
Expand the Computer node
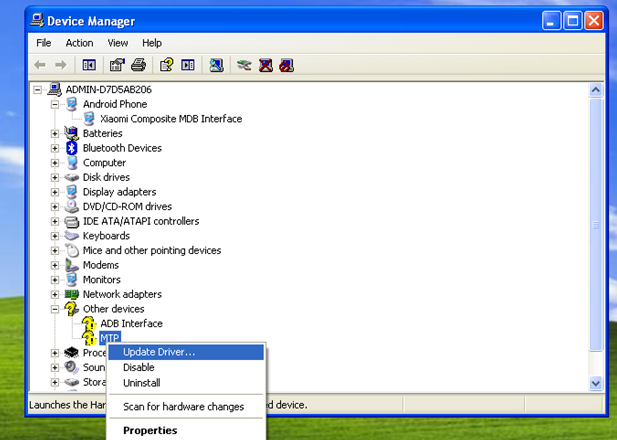pyautogui.click(x=55, y=163)
